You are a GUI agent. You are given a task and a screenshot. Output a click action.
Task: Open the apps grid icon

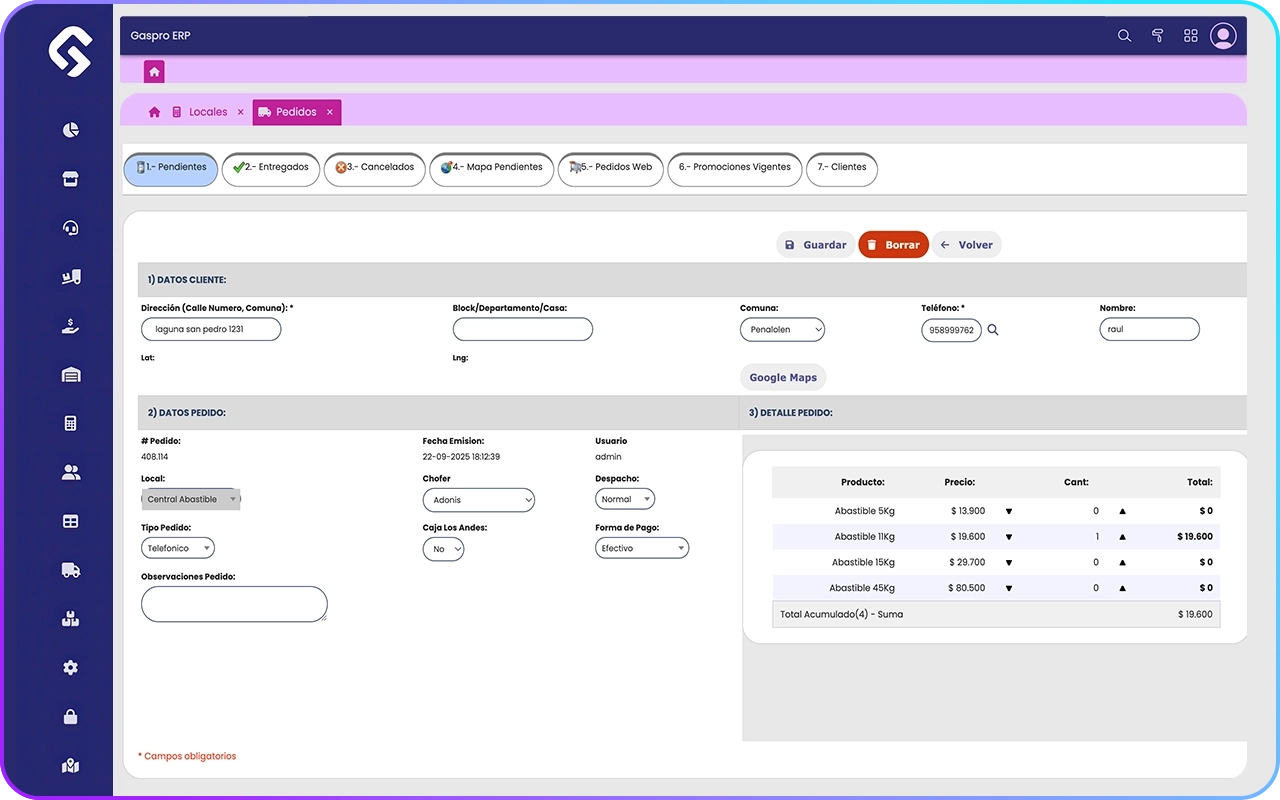tap(1190, 36)
